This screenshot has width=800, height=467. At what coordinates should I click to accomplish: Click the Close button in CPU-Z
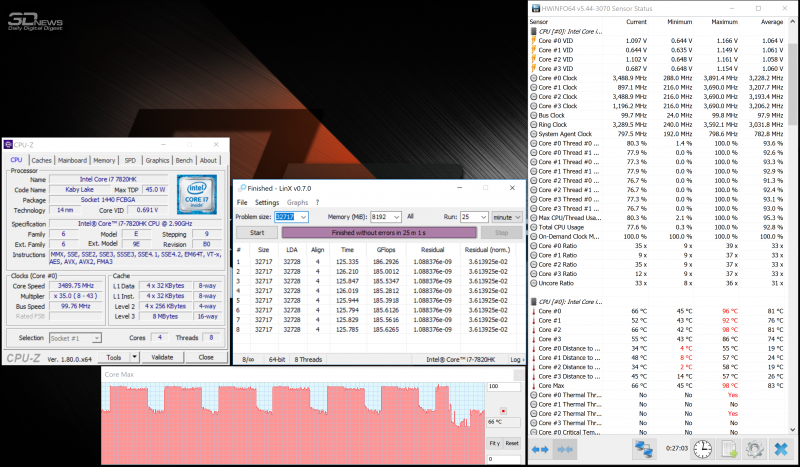pyautogui.click(x=206, y=357)
